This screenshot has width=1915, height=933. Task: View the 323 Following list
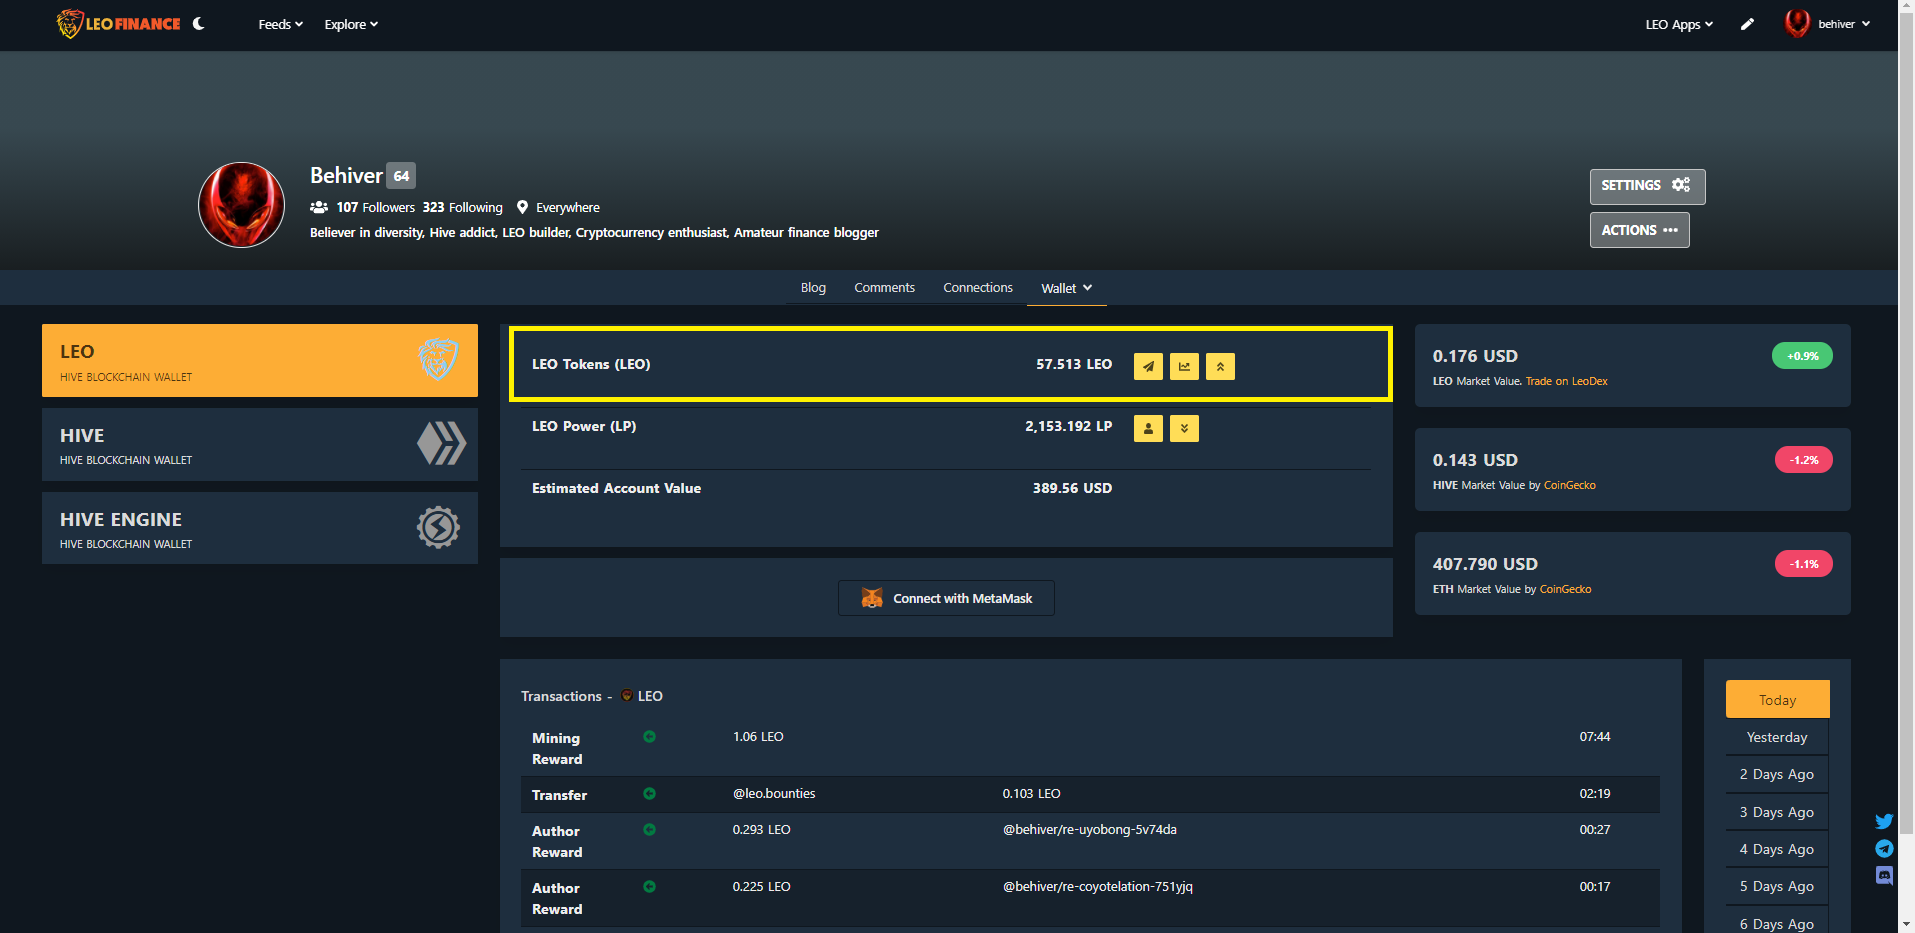[x=462, y=207]
